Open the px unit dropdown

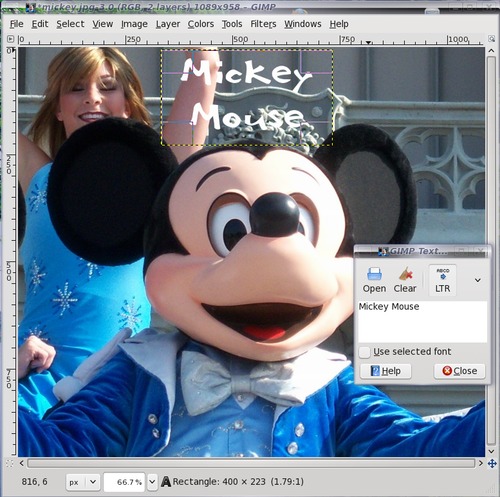(83, 482)
